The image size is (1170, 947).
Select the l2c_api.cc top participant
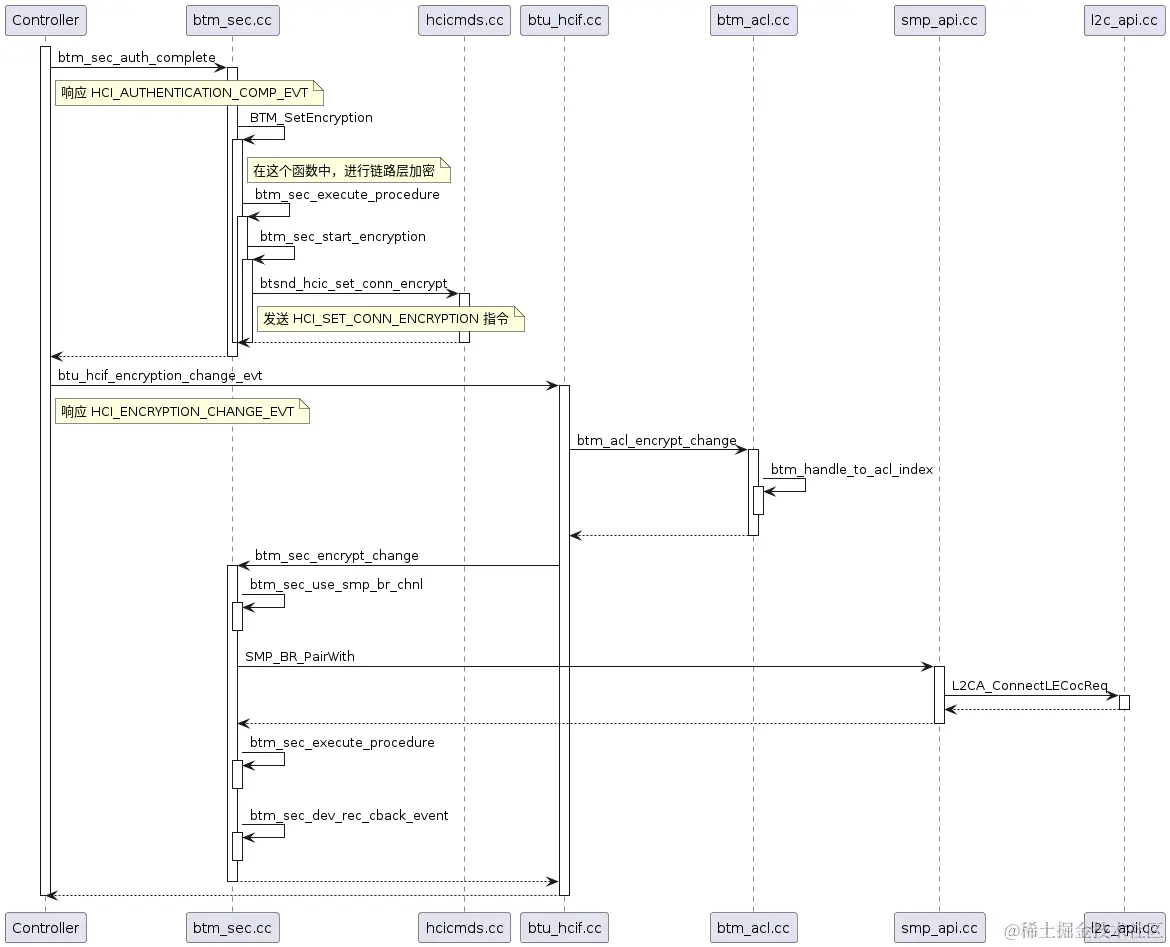click(1124, 19)
